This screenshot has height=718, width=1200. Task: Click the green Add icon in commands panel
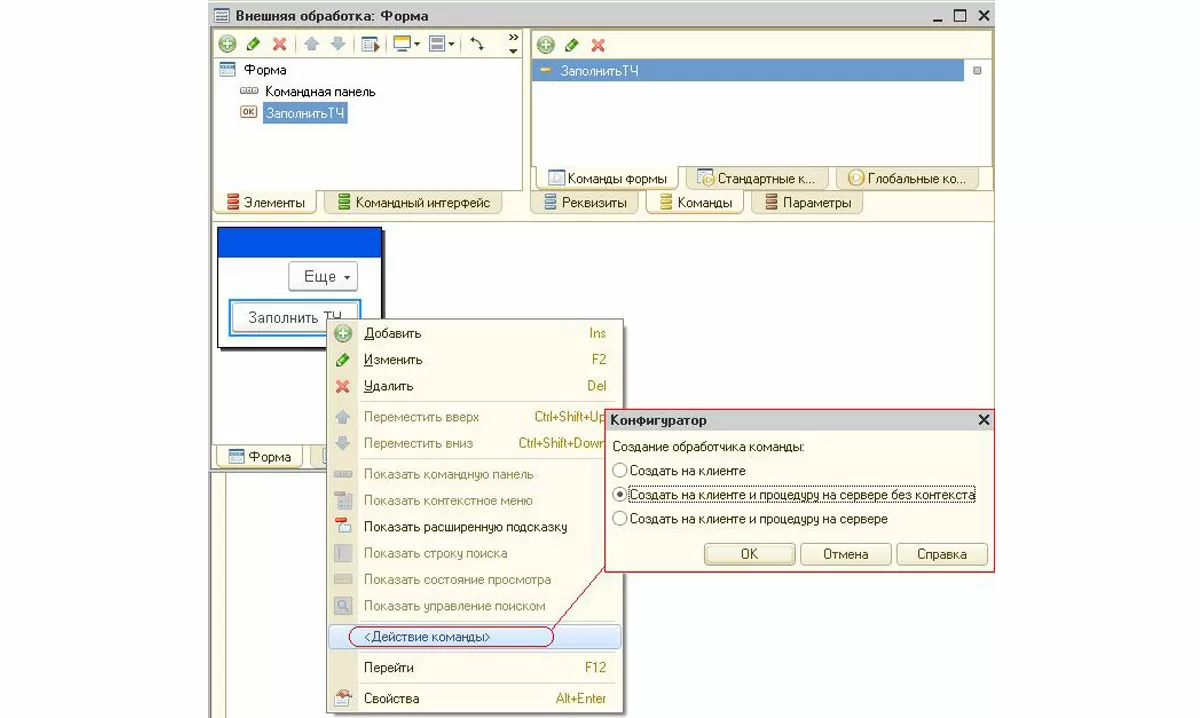coord(546,45)
